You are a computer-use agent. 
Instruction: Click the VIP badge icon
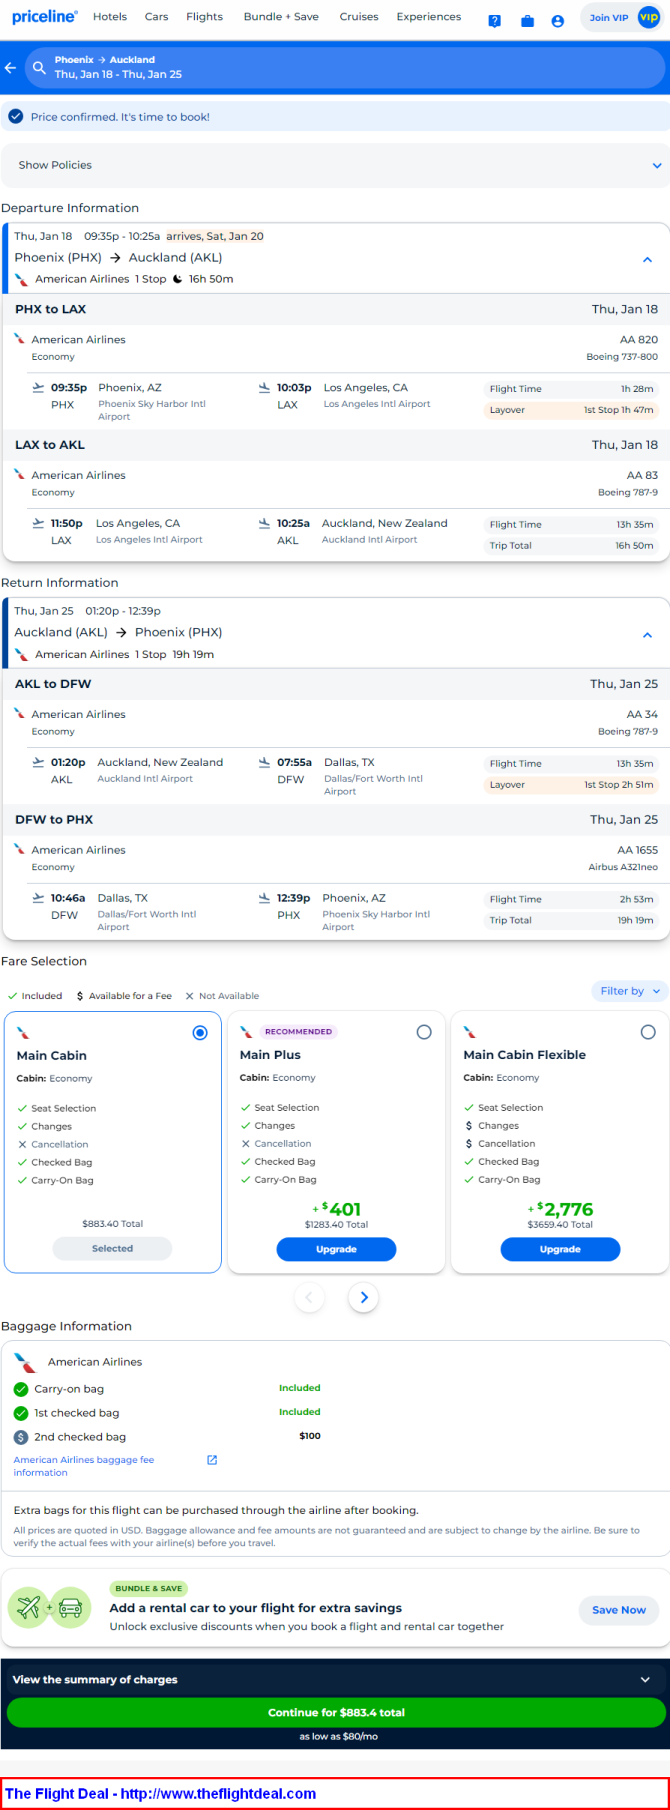[649, 17]
